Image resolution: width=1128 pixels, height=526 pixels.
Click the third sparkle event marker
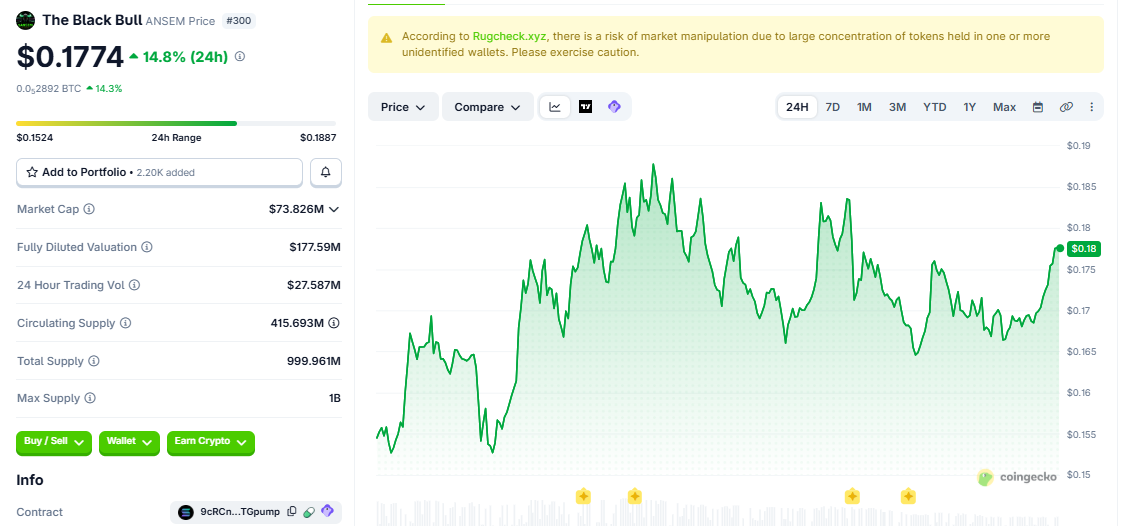[x=852, y=496]
